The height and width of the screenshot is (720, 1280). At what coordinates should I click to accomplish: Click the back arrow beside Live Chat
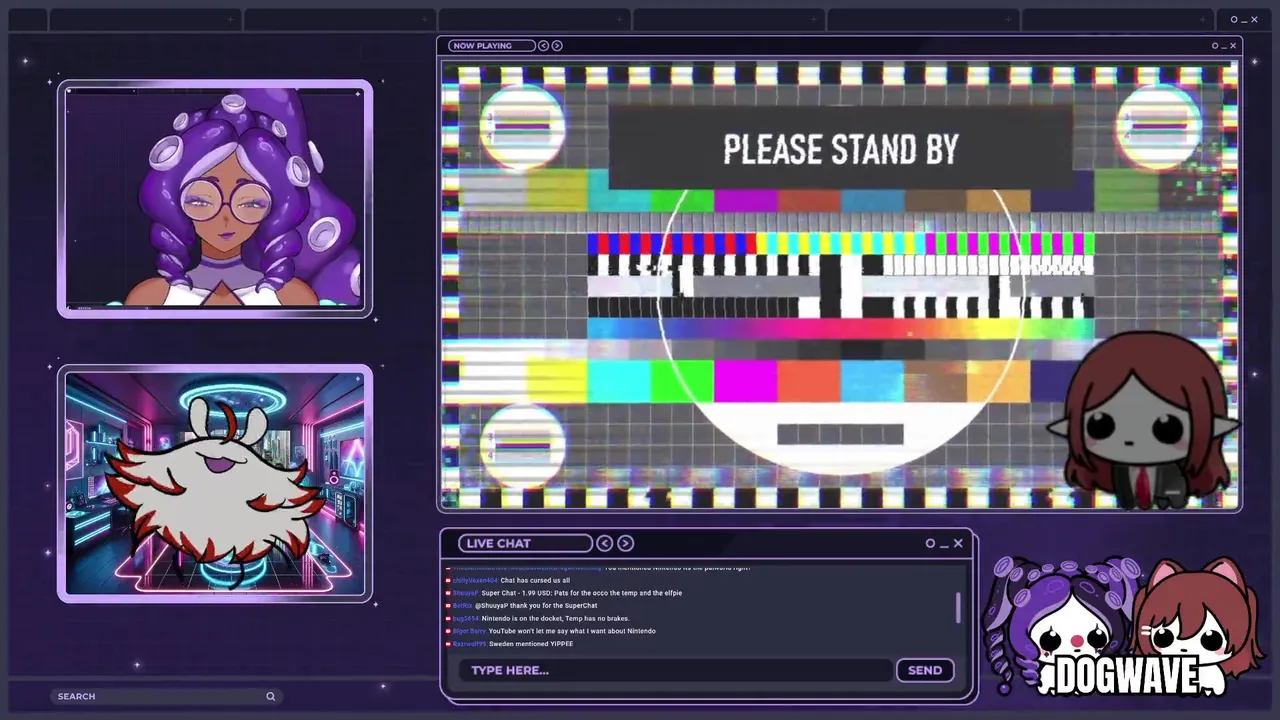(605, 543)
